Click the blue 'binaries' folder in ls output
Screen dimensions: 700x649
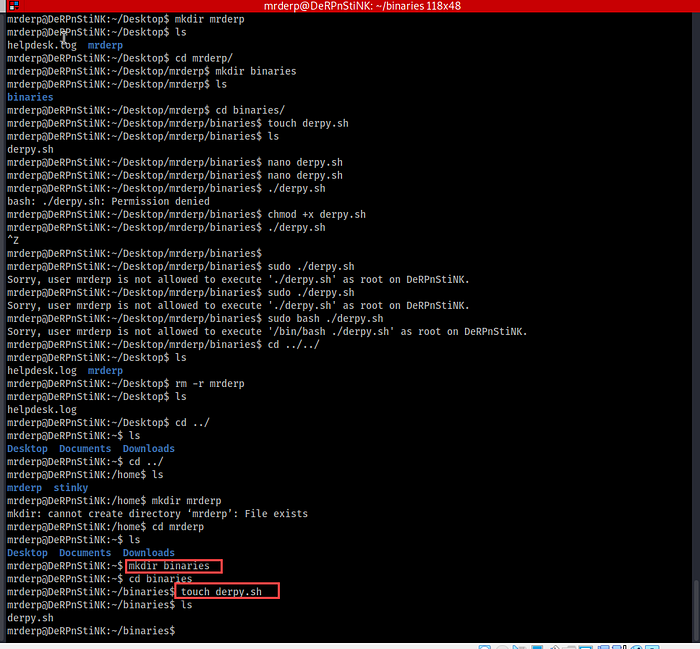pos(31,98)
